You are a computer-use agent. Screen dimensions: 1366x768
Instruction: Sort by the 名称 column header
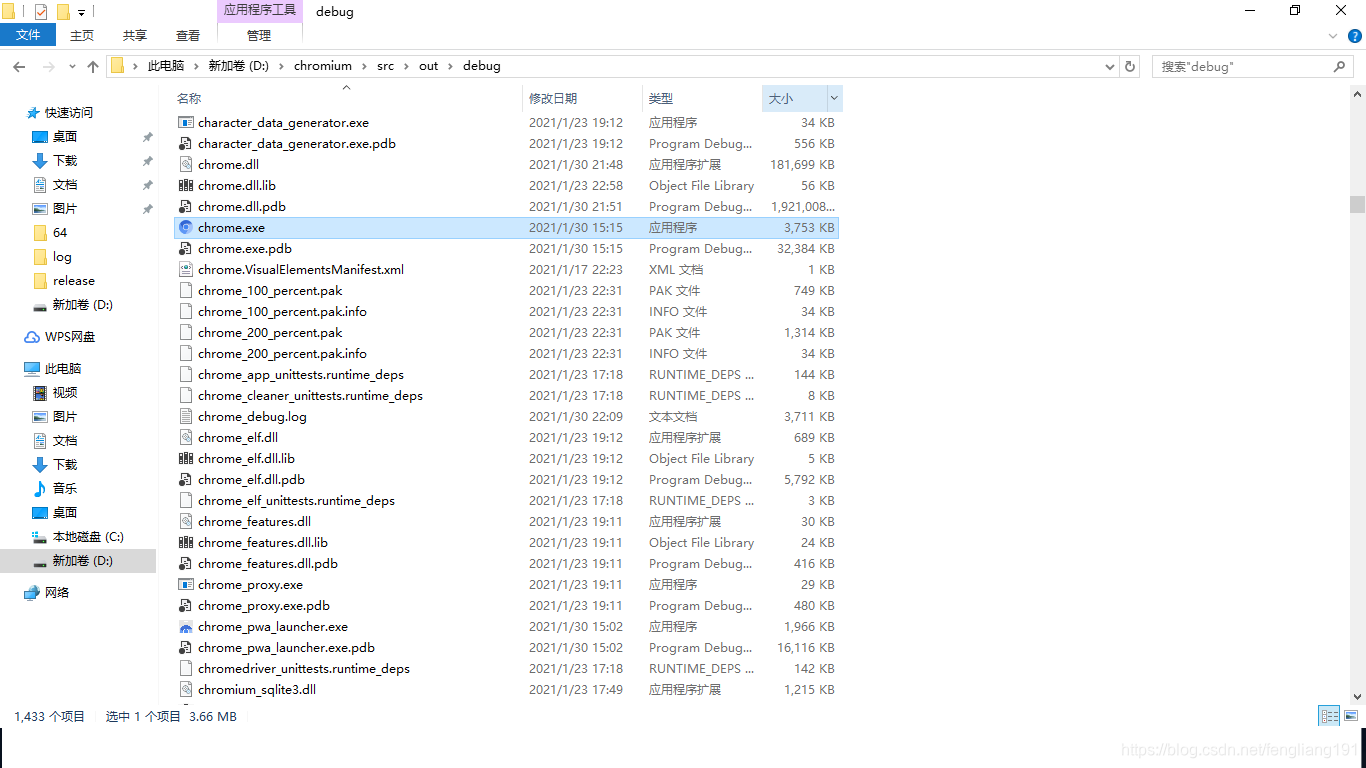(189, 98)
